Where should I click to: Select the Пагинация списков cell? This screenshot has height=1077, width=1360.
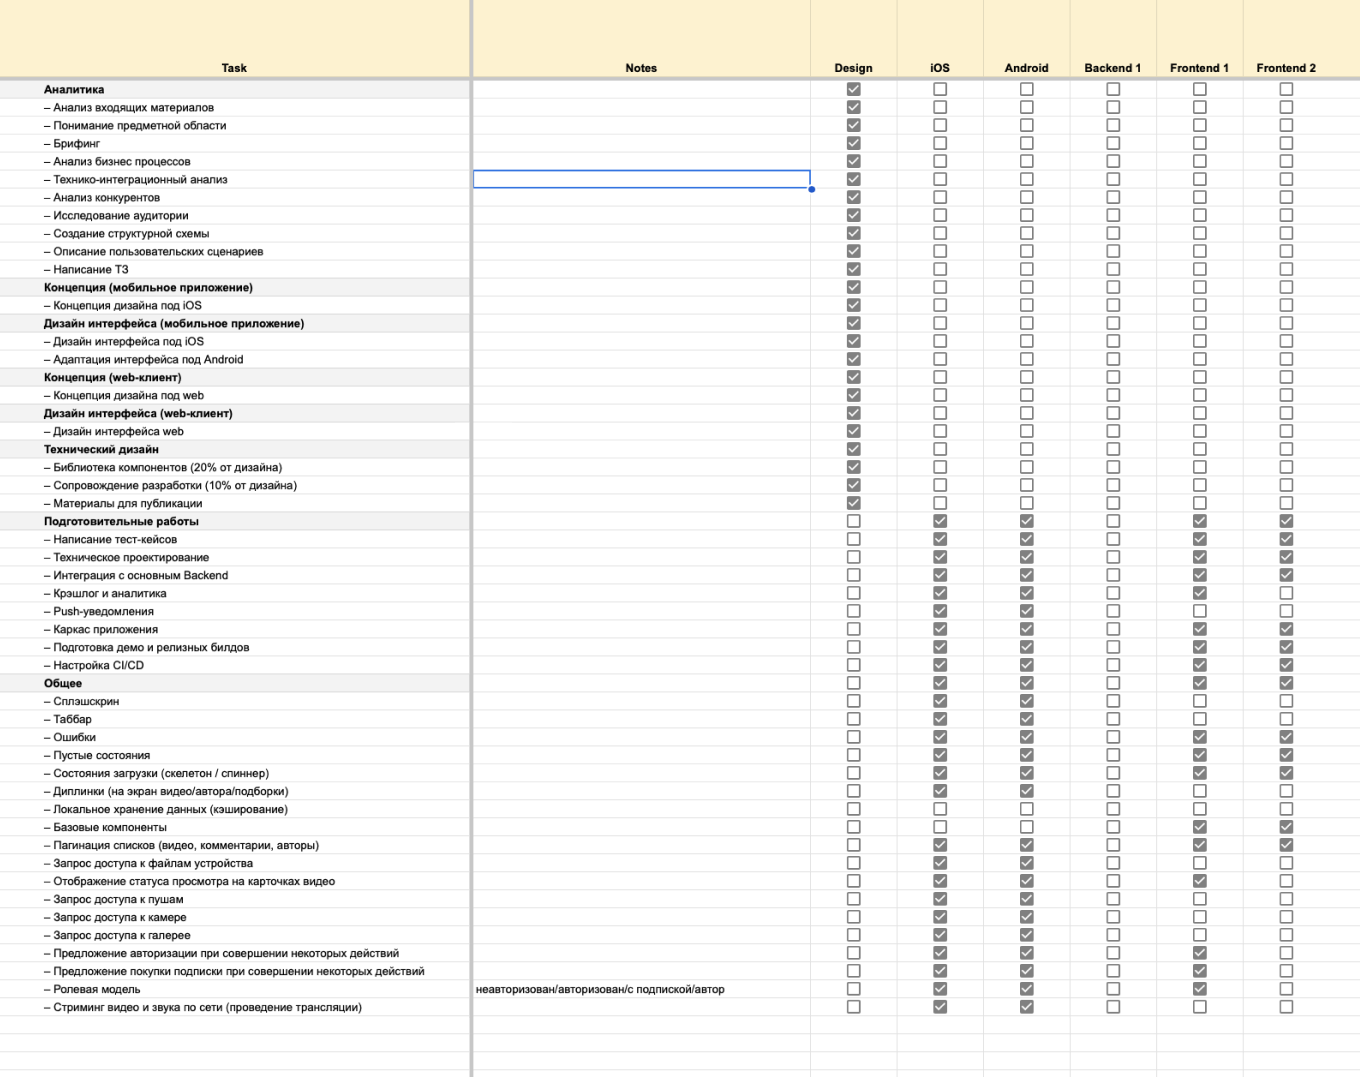[234, 845]
